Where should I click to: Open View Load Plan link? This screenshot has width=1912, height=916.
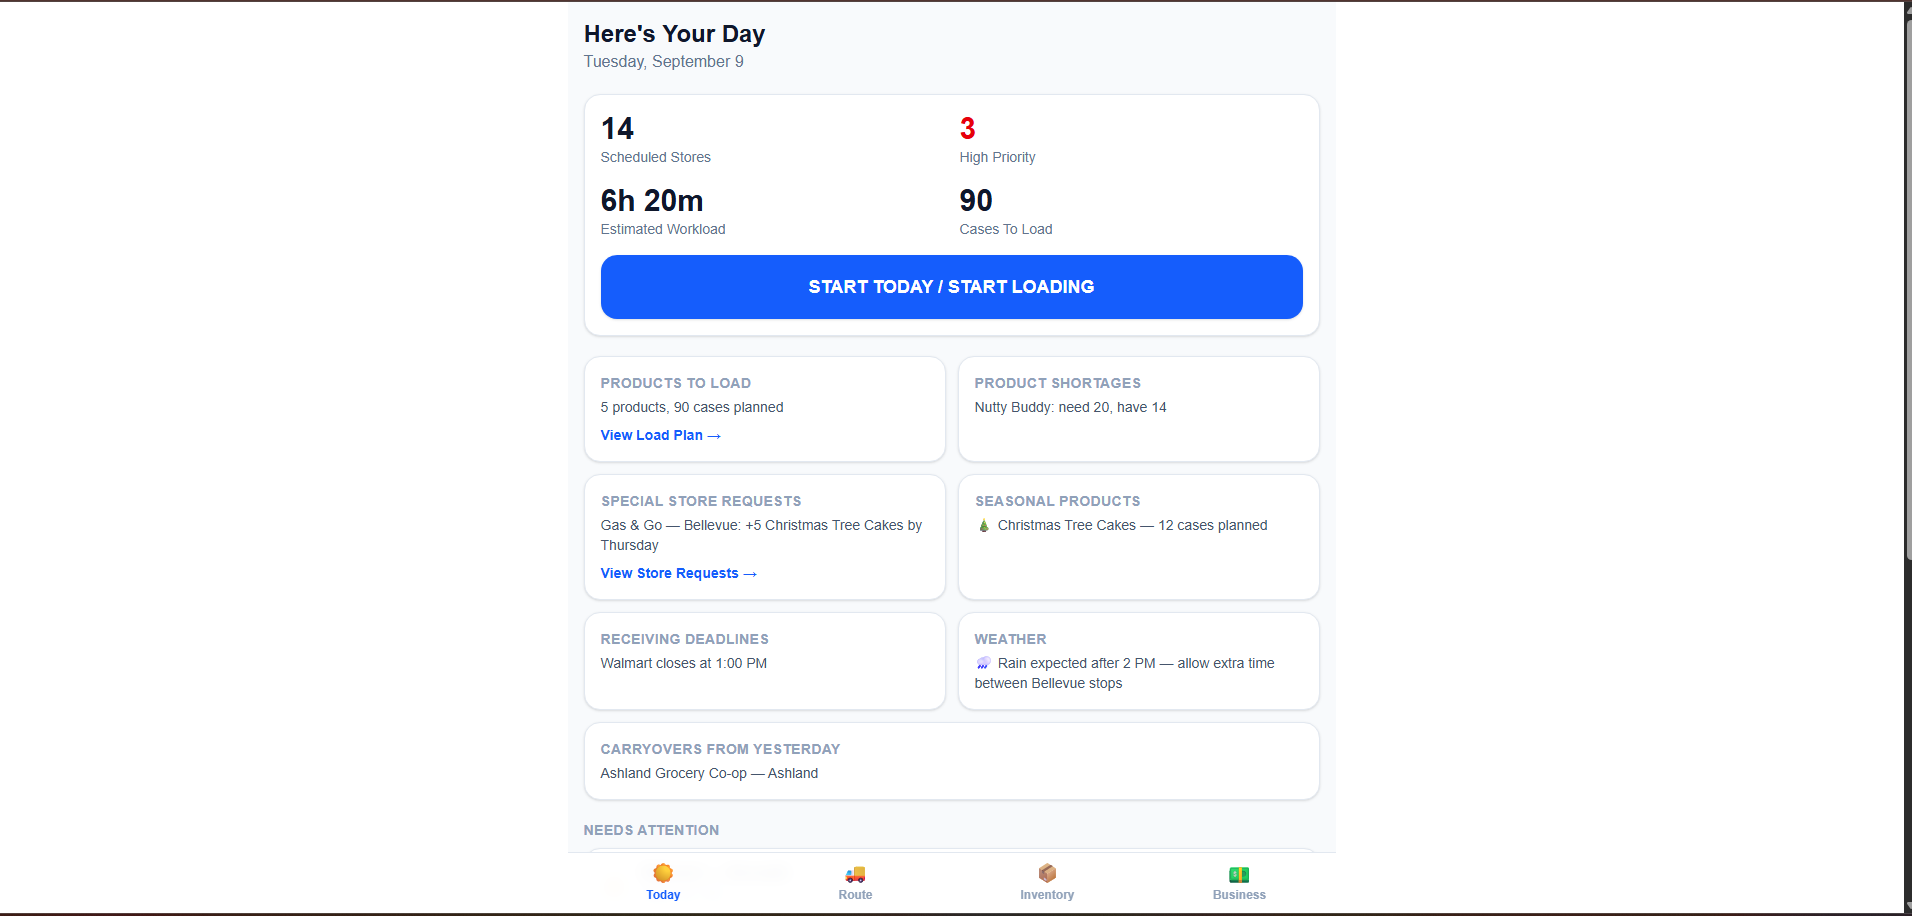point(660,435)
